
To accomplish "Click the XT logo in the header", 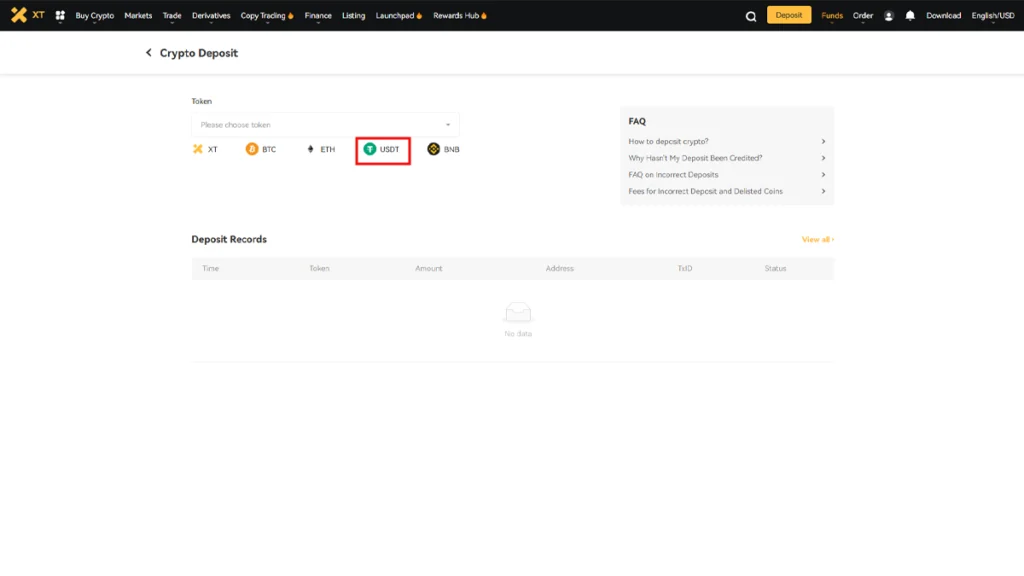I will (x=27, y=15).
